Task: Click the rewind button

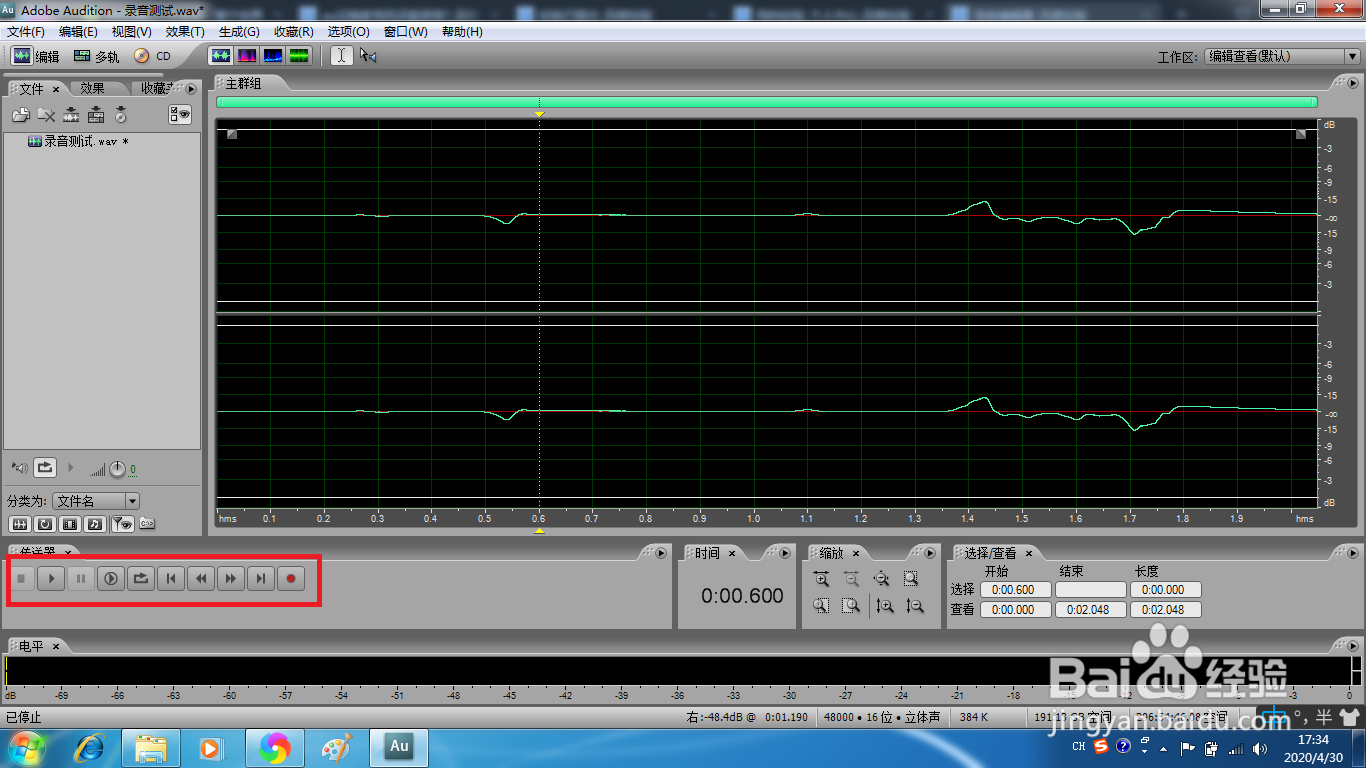Action: coord(201,578)
